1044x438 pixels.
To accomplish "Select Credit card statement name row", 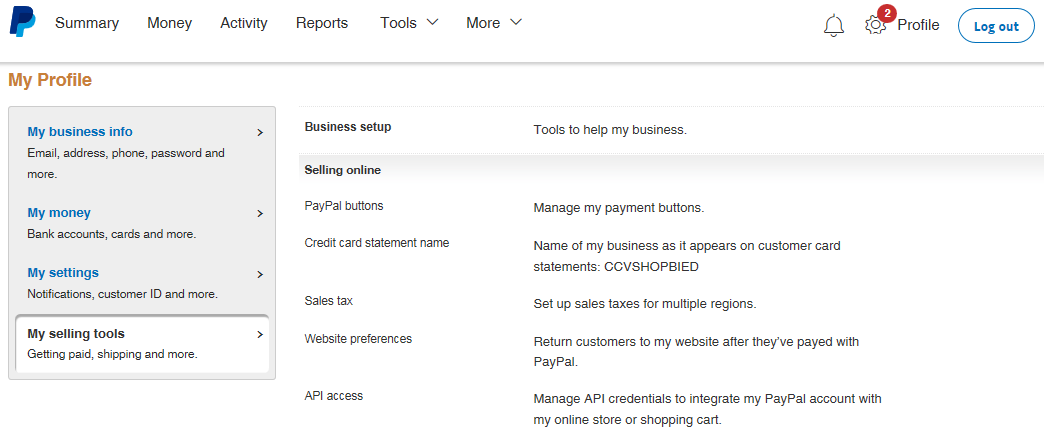I will coord(377,243).
